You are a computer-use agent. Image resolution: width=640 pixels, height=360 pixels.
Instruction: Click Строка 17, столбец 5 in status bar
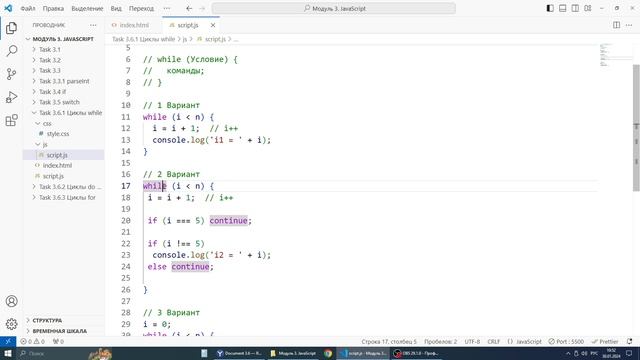pos(389,342)
